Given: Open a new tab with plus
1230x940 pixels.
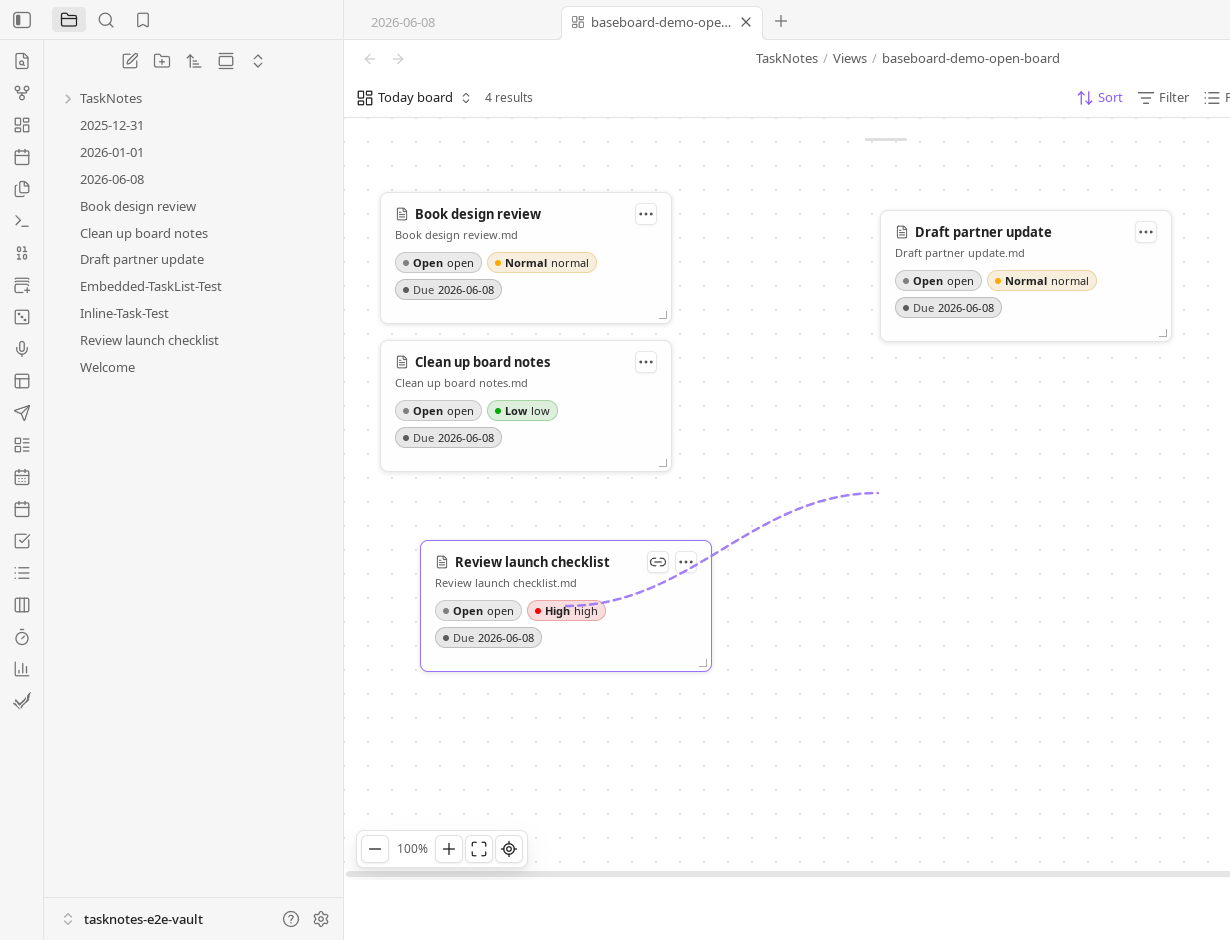Looking at the screenshot, I should [x=781, y=21].
